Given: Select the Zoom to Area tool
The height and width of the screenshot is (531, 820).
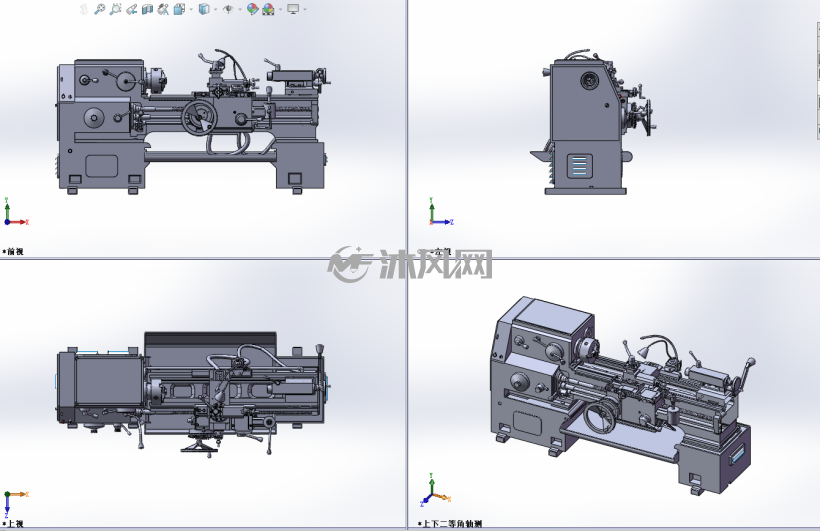Looking at the screenshot, I should click(115, 9).
